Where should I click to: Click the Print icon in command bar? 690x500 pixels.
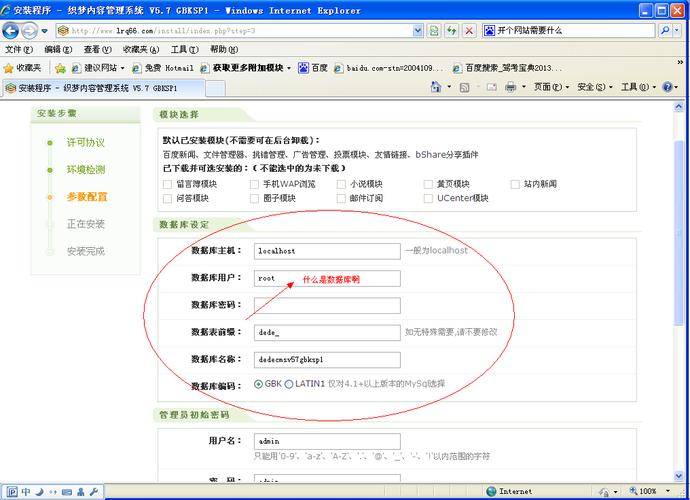tap(510, 87)
